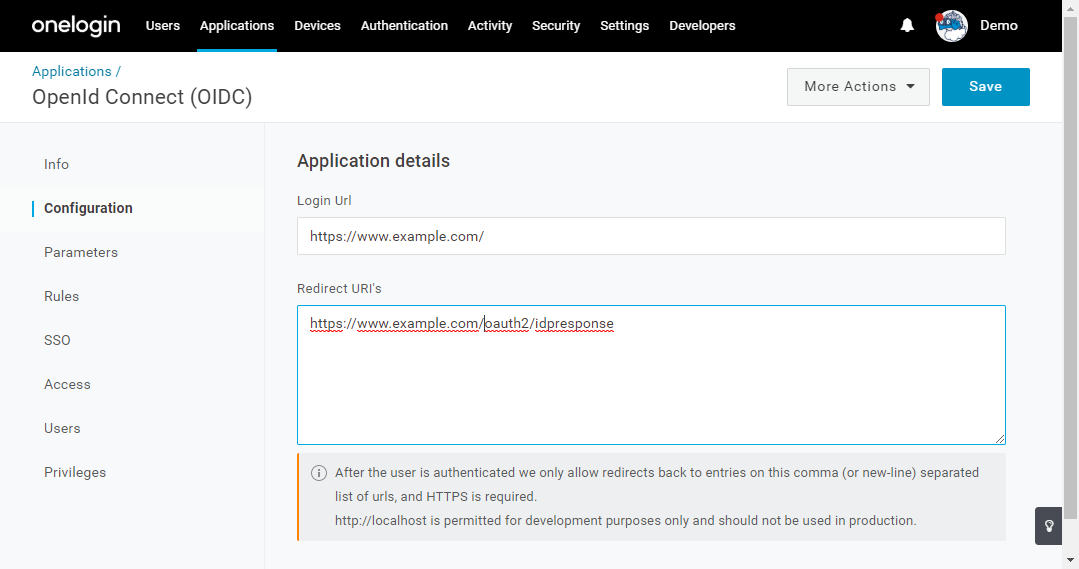
Task: Click the 'OpenId Connect (OIDC)' title
Action: click(142, 97)
